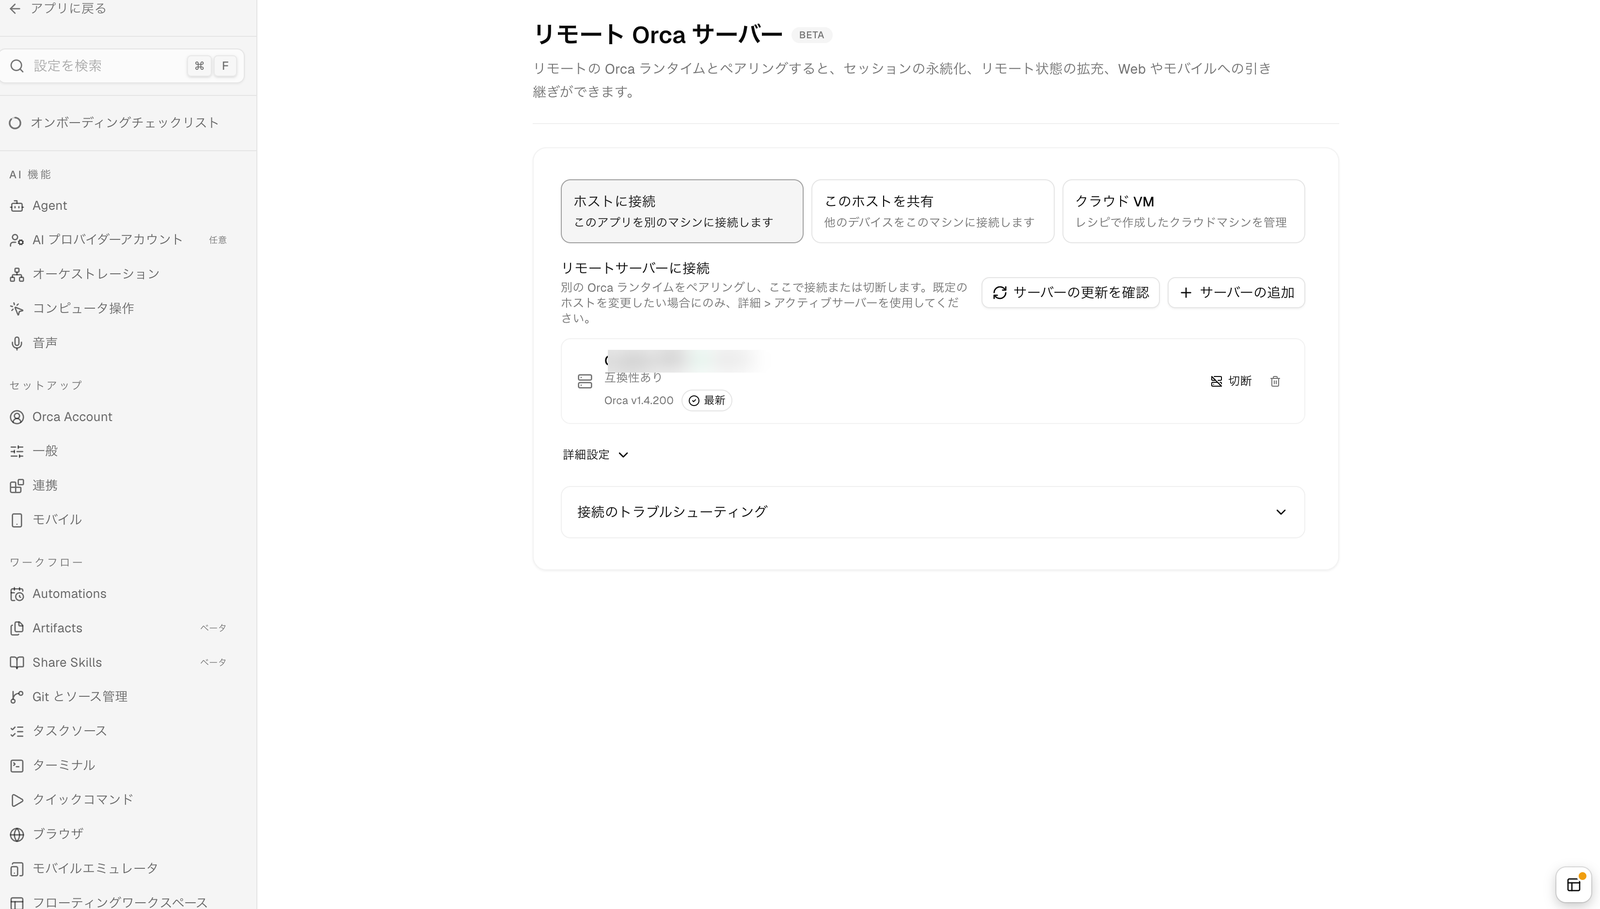This screenshot has height=909, width=1600.
Task: Open Automations icon in sidebar
Action: (17, 594)
